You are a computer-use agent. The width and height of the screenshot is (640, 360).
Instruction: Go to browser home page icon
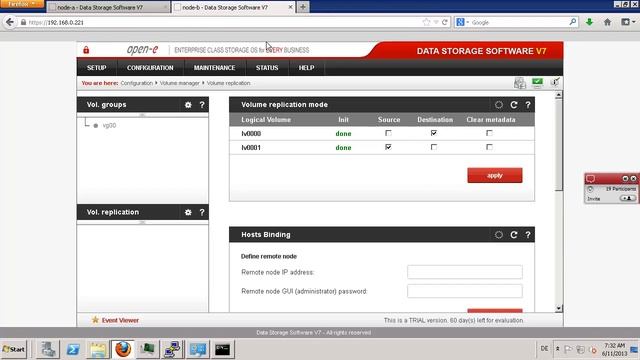pyautogui.click(x=607, y=22)
